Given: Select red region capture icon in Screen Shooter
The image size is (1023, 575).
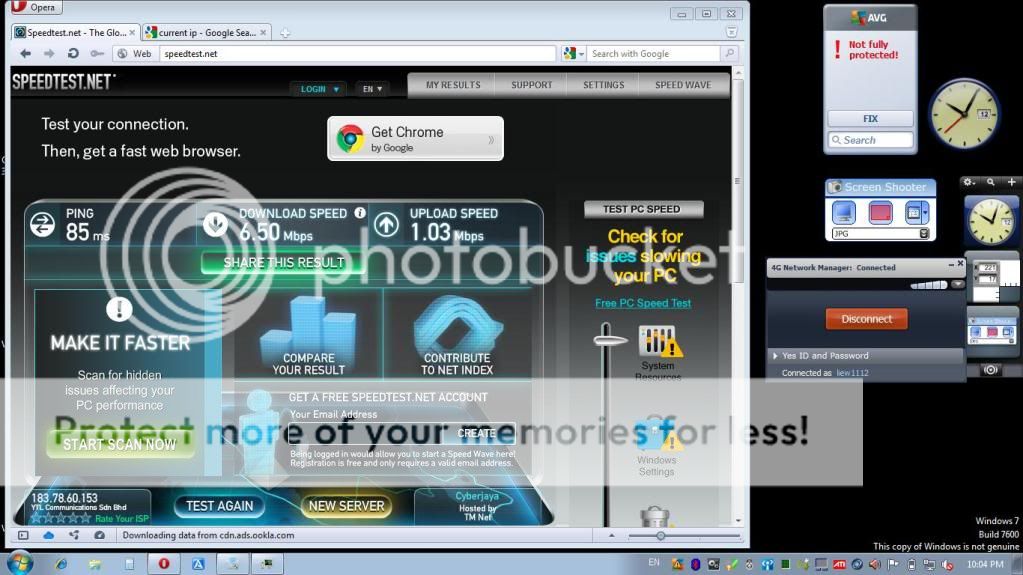Looking at the screenshot, I should [880, 212].
